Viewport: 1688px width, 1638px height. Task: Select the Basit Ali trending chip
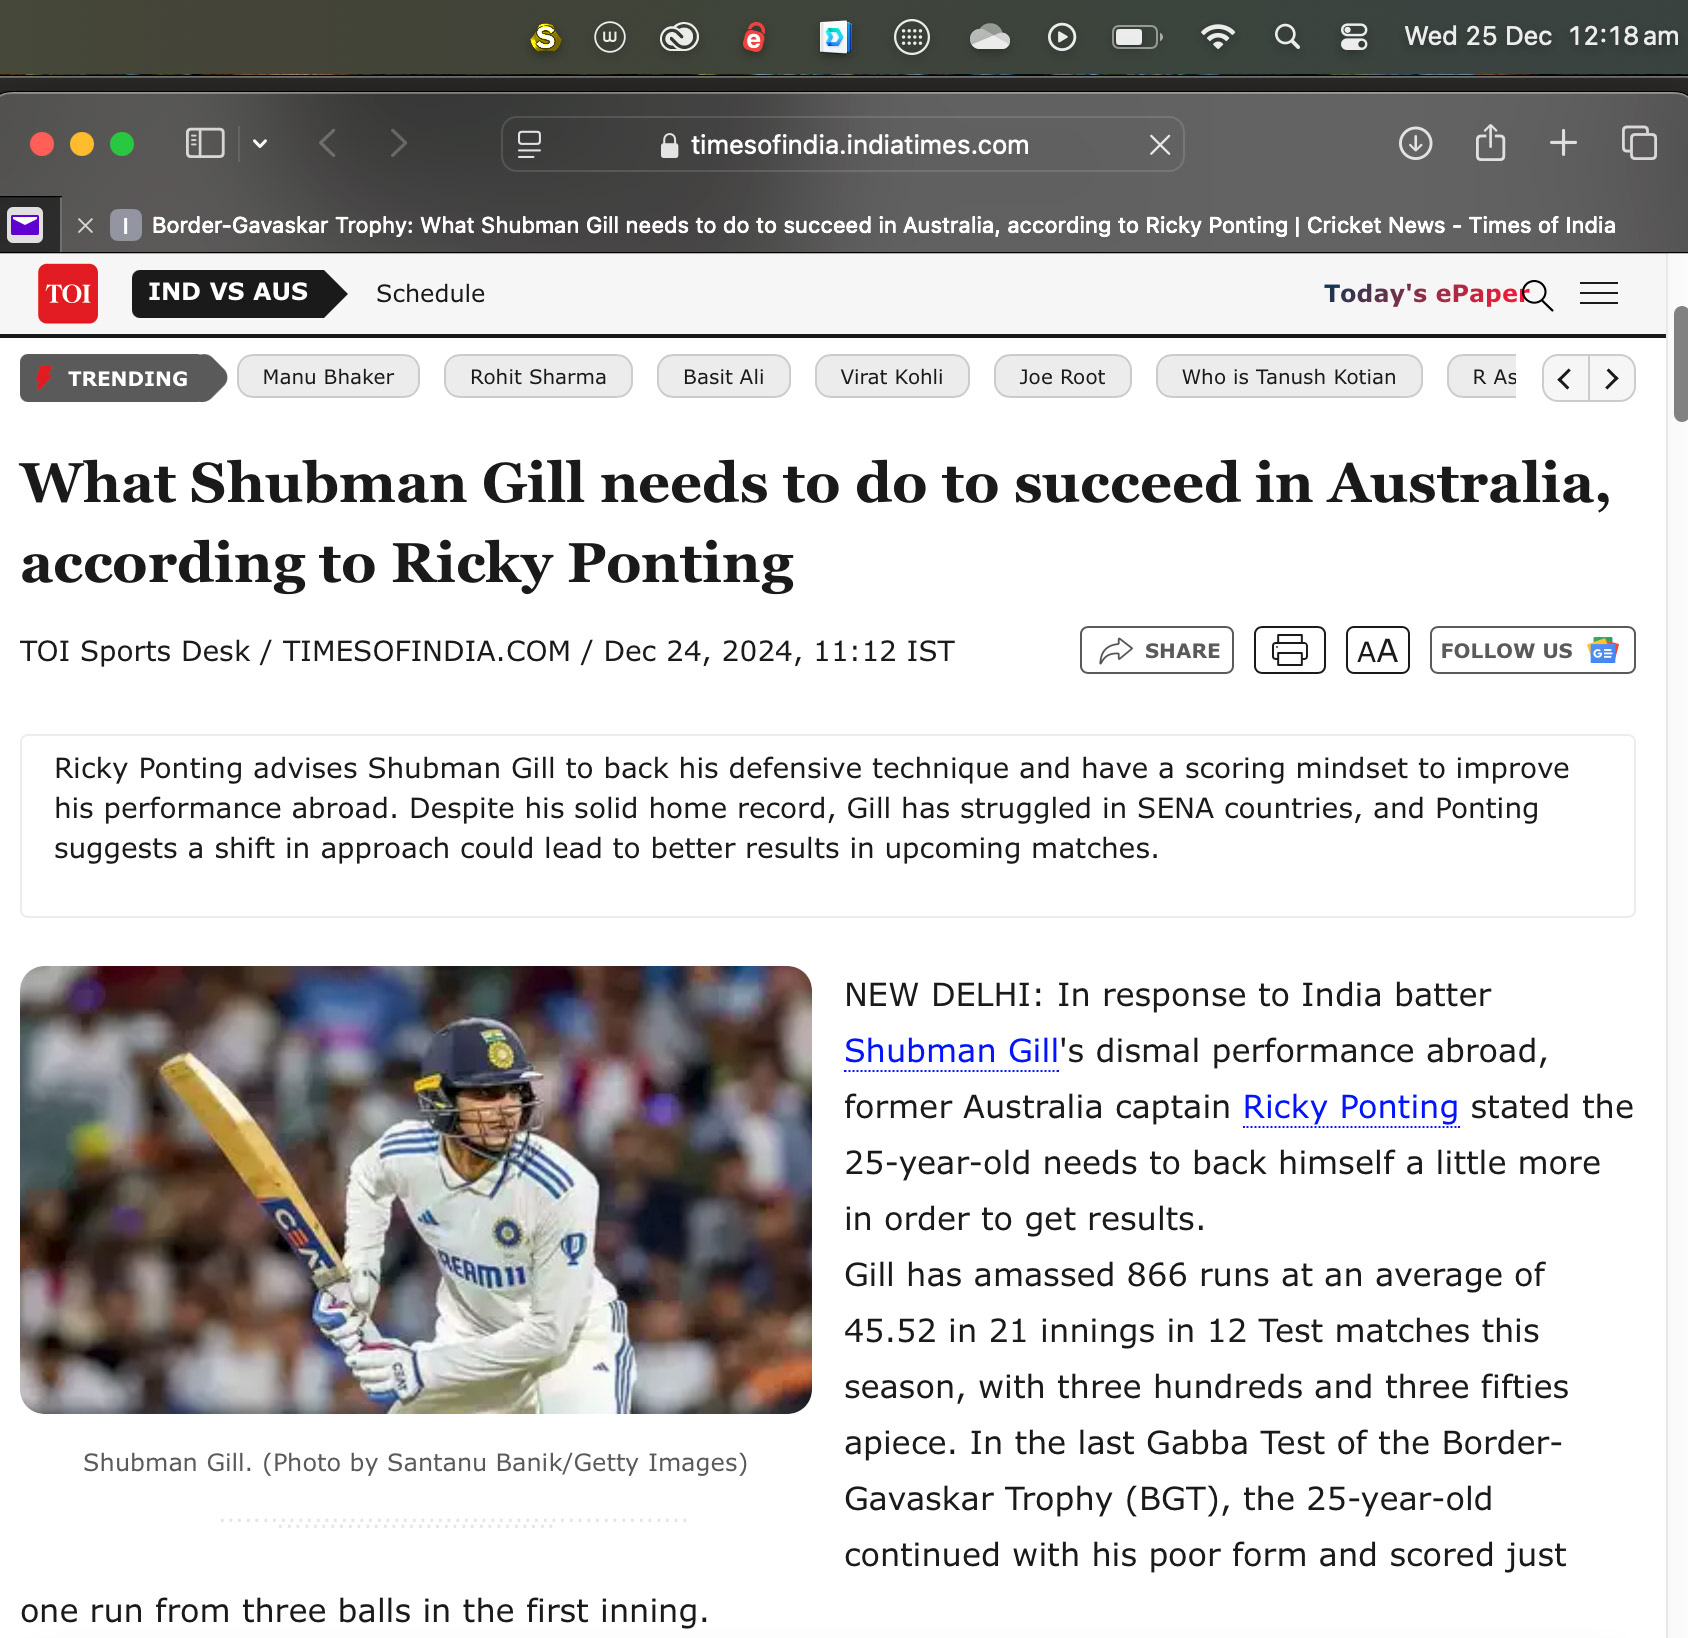click(x=723, y=377)
